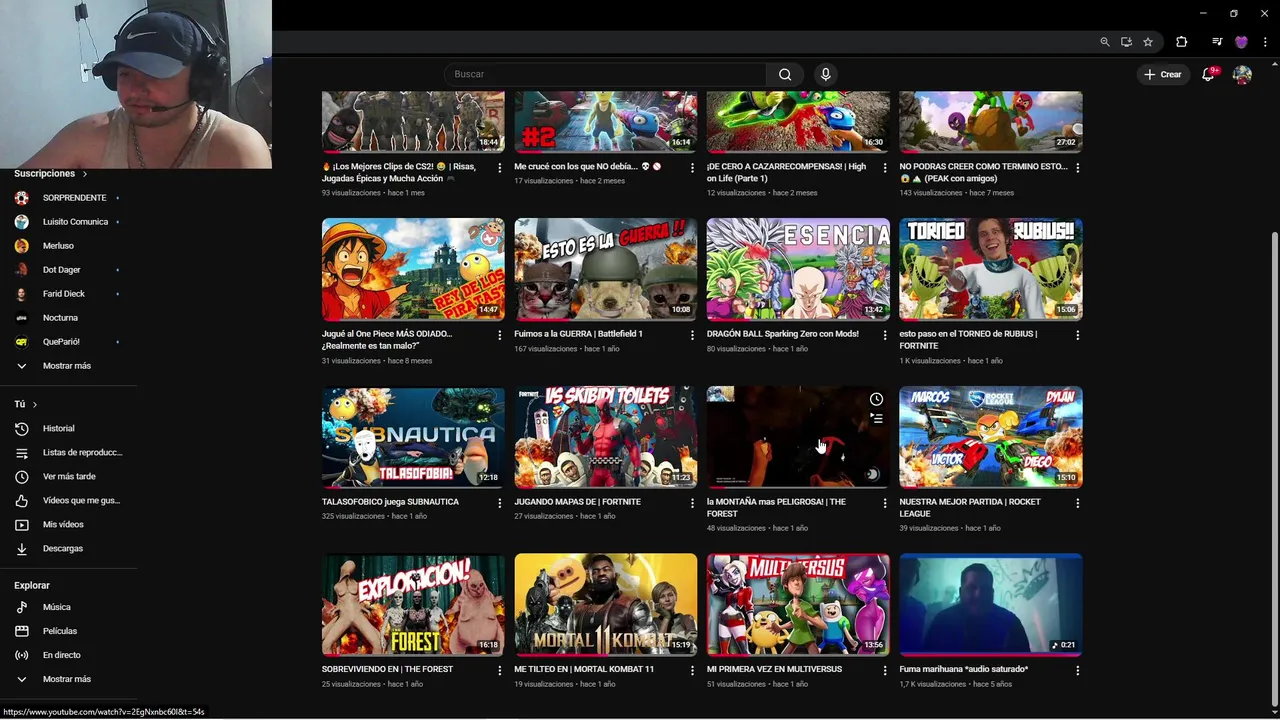Viewport: 1280px width, 720px height.
Task: Open title Fuma marihuana *audio saturado*
Action: click(963, 669)
